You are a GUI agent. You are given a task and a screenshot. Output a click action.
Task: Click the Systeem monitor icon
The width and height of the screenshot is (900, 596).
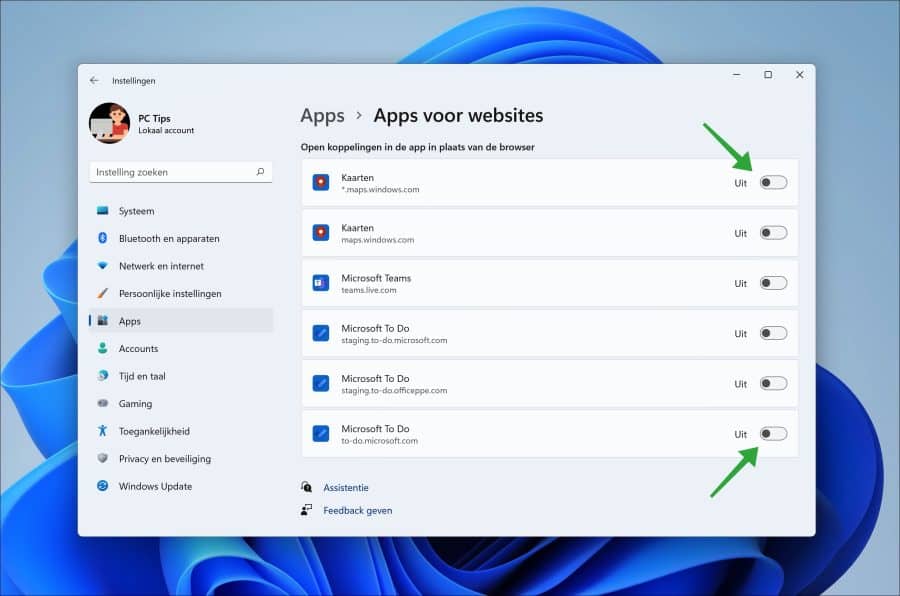click(x=103, y=211)
